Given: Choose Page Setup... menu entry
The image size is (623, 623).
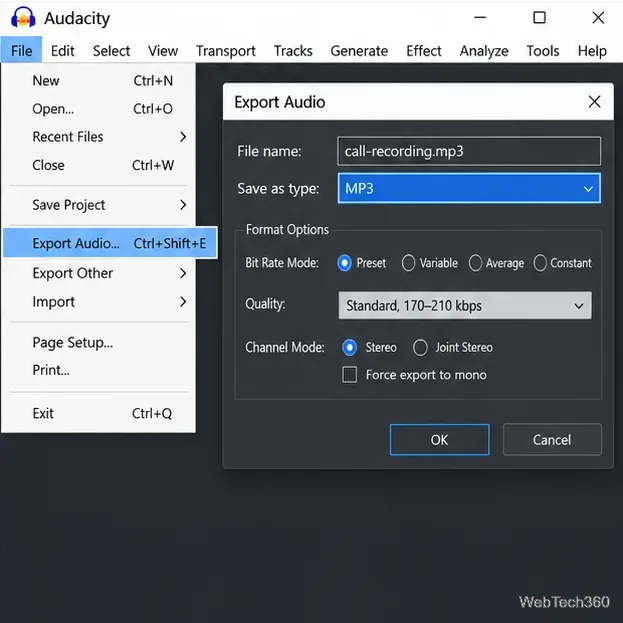Looking at the screenshot, I should coord(99,342).
